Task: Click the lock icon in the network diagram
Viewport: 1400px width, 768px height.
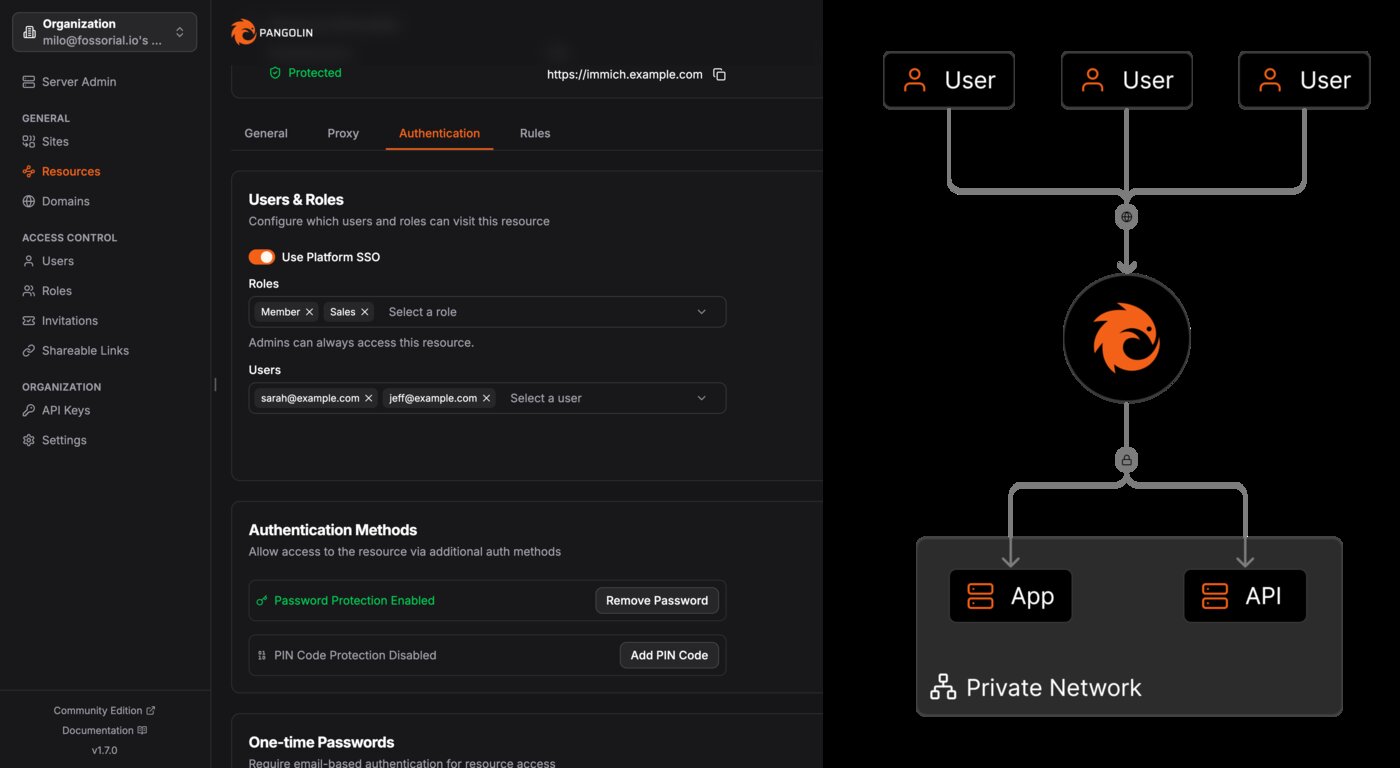Action: click(1127, 461)
